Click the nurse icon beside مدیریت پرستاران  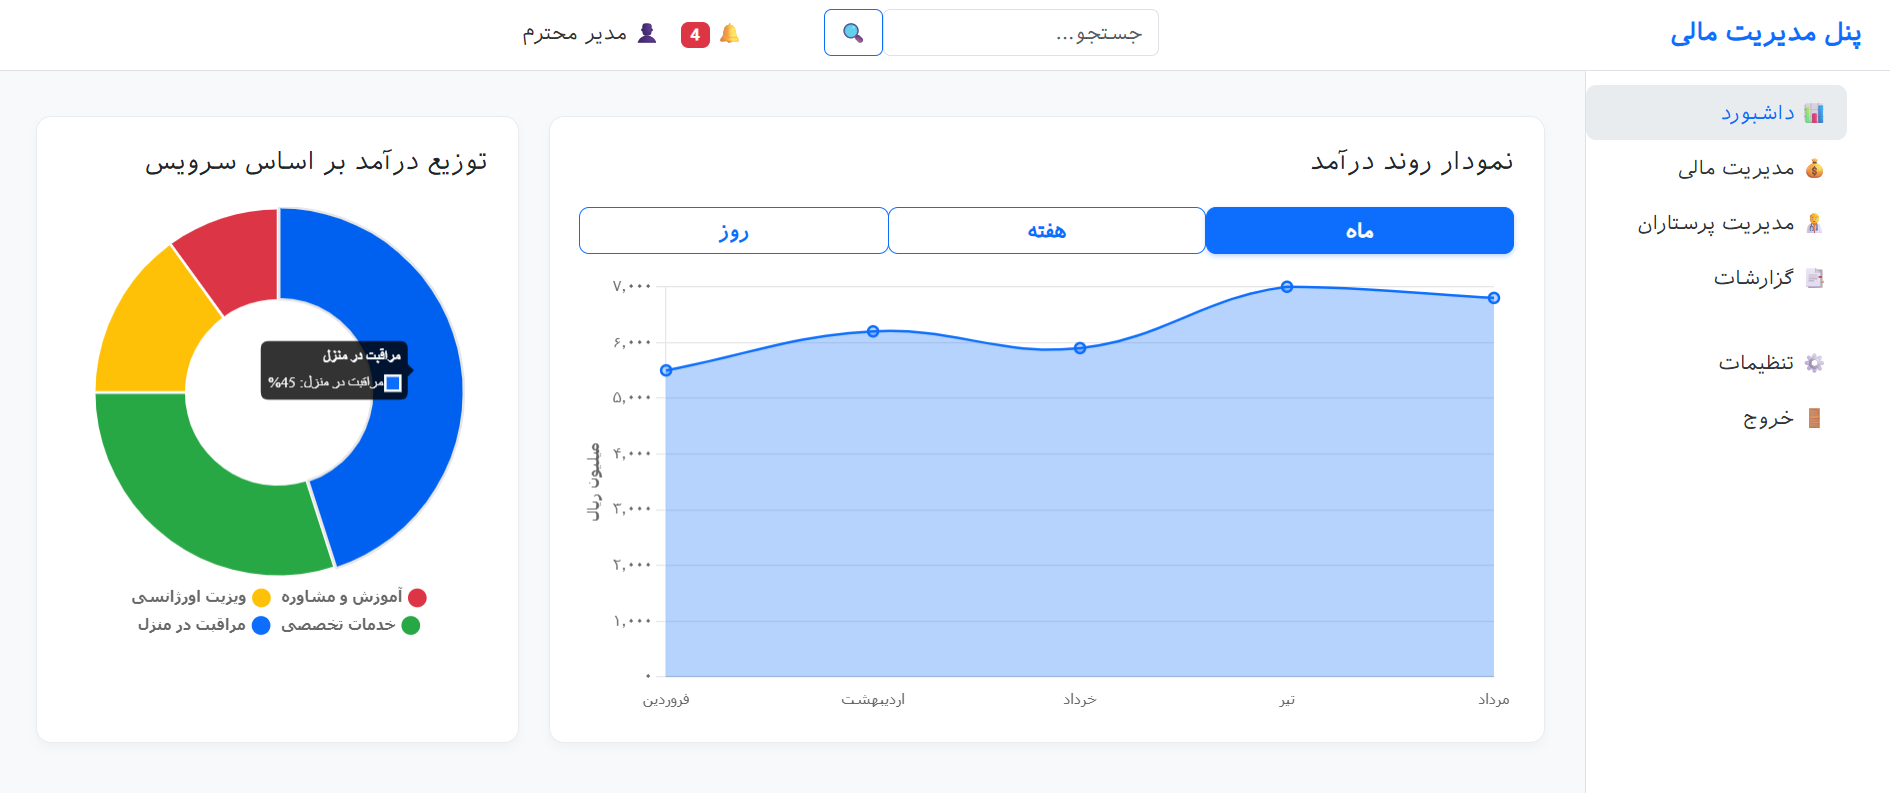(1814, 223)
